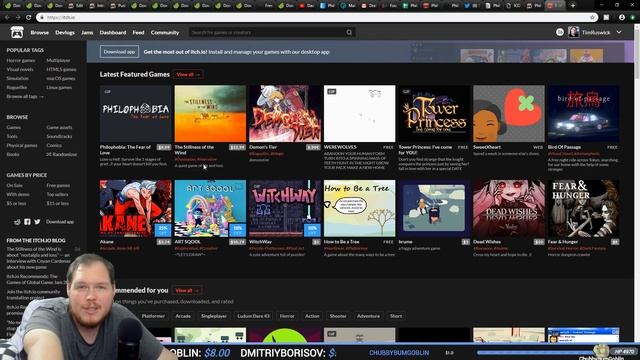The width and height of the screenshot is (640, 360).
Task: Open the WitchWay game thumbnail
Action: coord(285,208)
